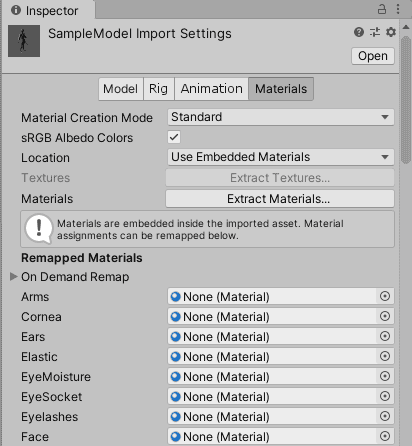The image size is (412, 446).
Task: Click the Arms material field
Action: 281,296
